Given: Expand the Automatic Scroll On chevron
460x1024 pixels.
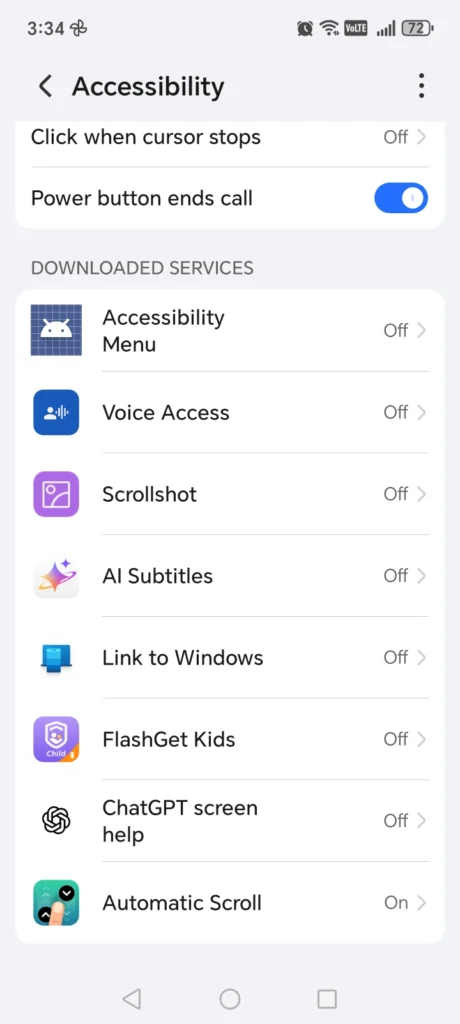Looking at the screenshot, I should coord(421,903).
